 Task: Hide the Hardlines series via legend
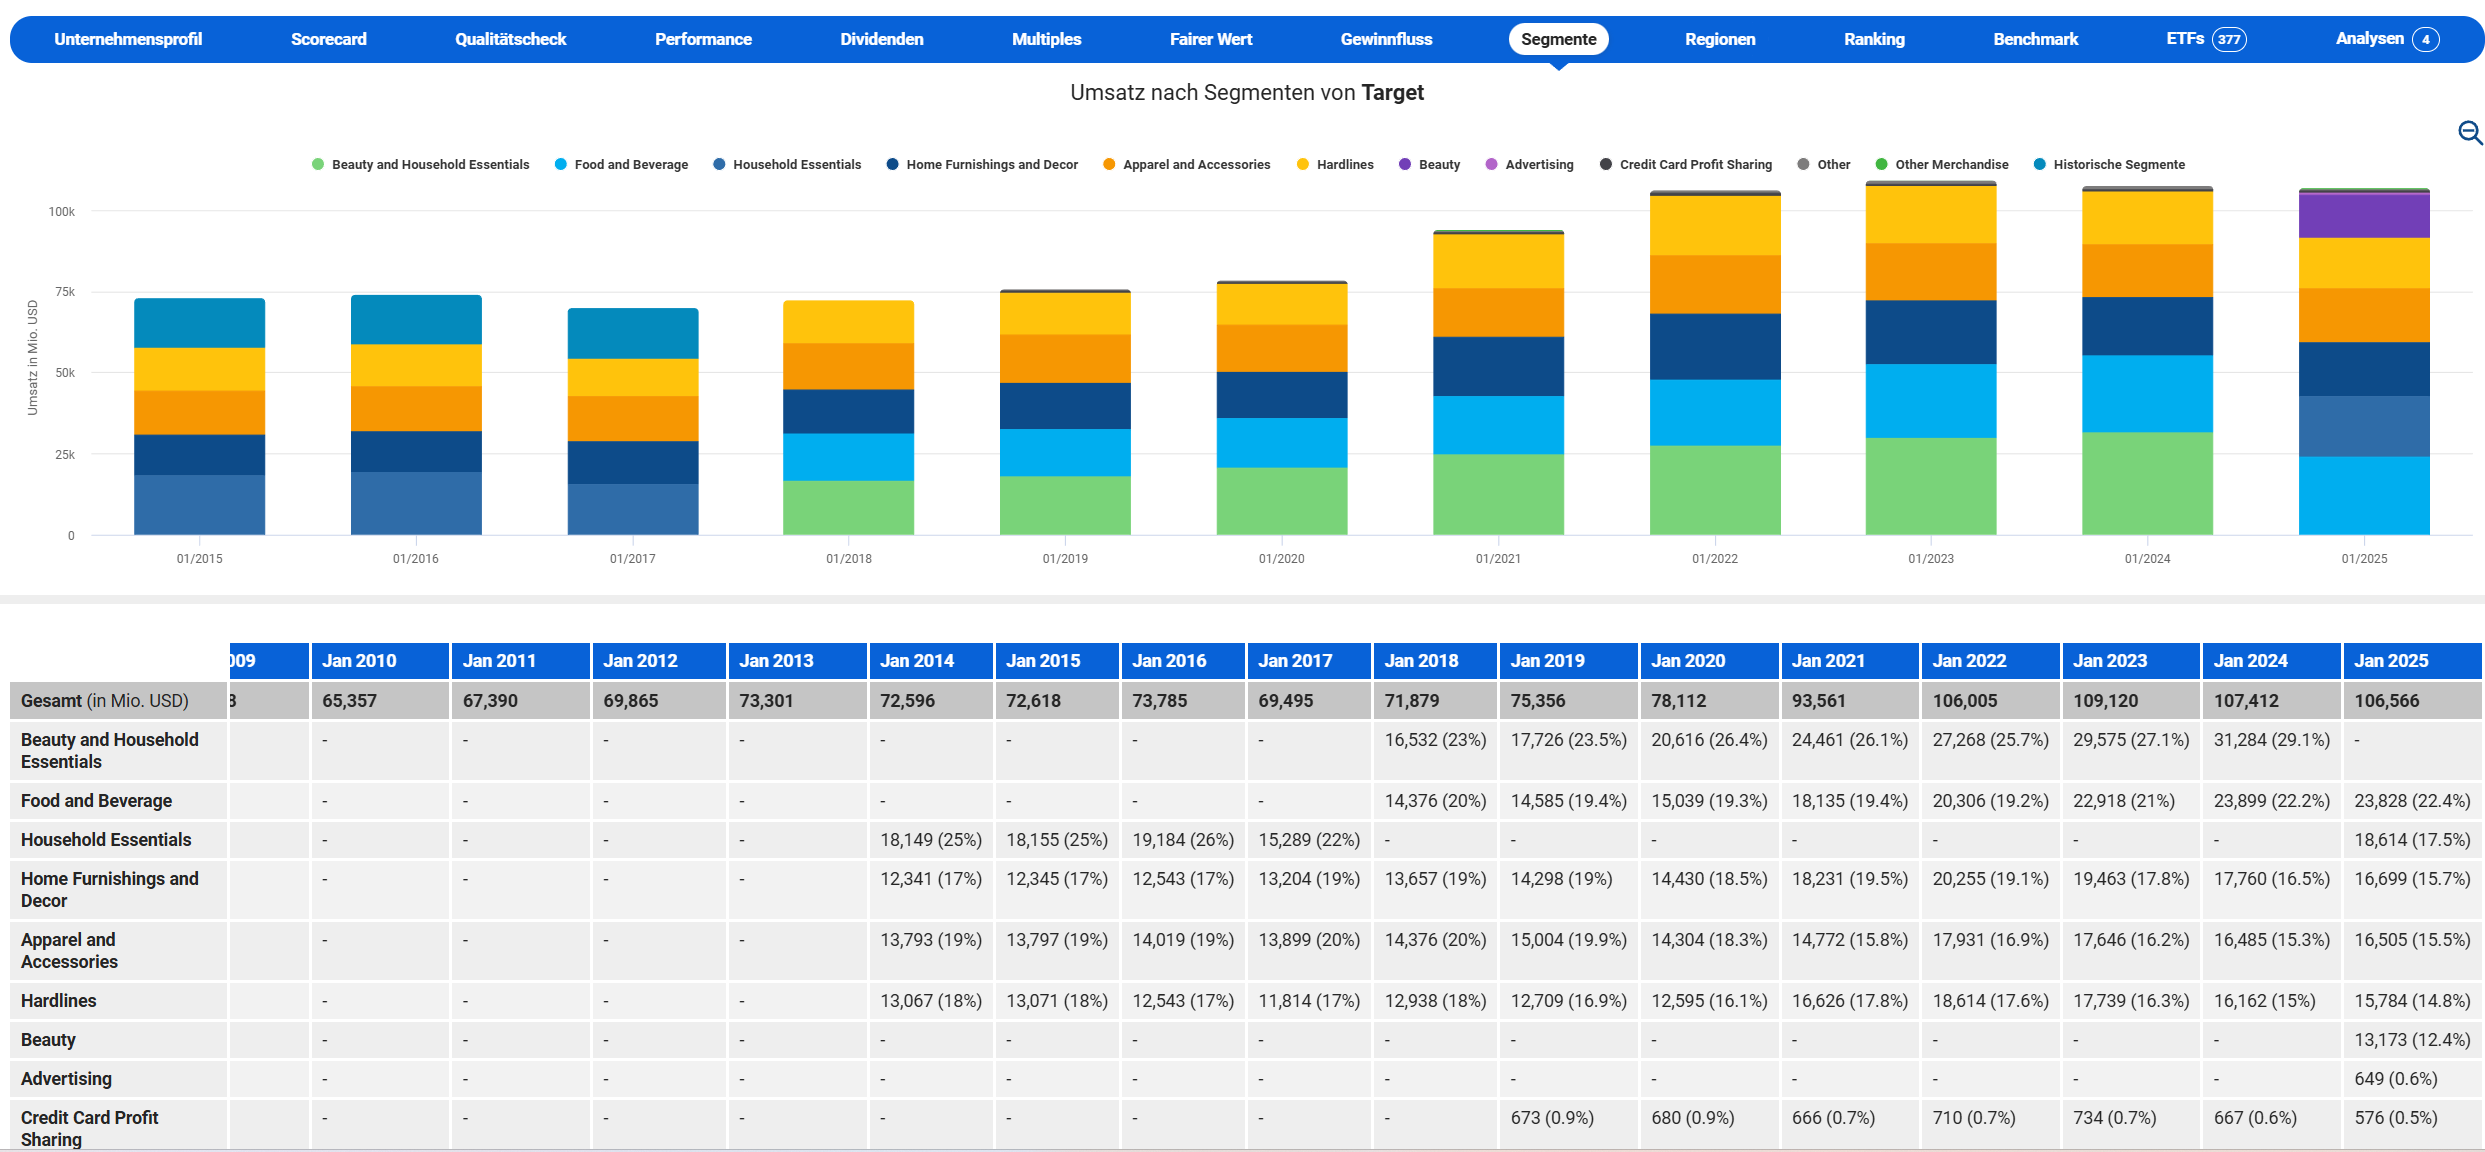(1344, 165)
